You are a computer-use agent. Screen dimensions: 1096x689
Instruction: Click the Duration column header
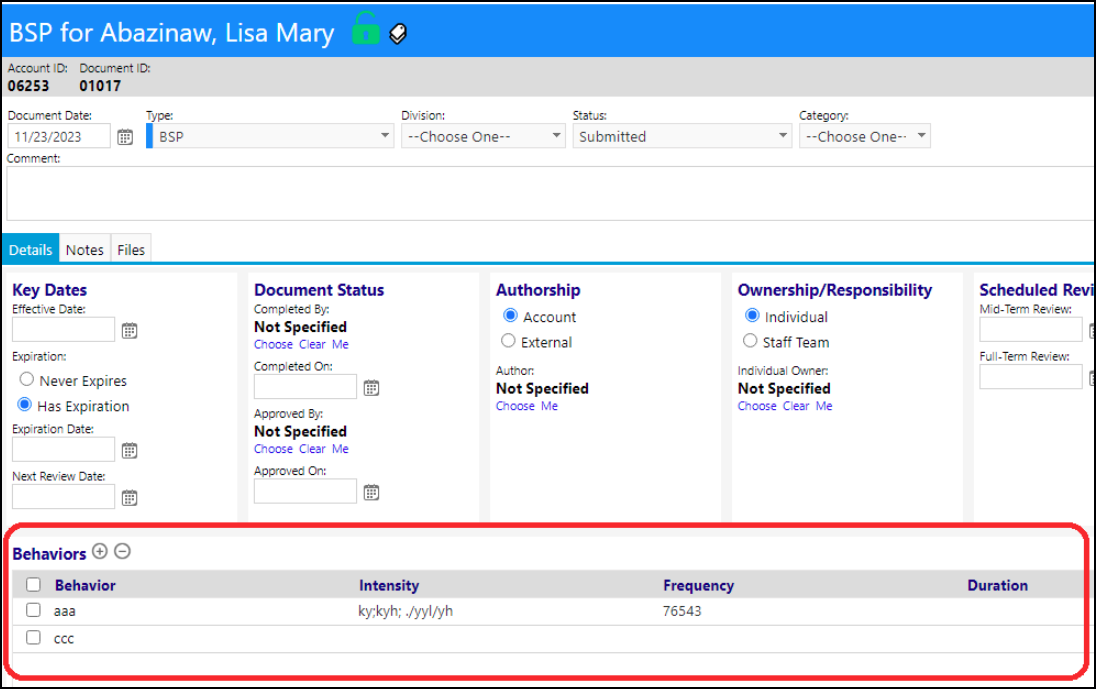(x=997, y=586)
